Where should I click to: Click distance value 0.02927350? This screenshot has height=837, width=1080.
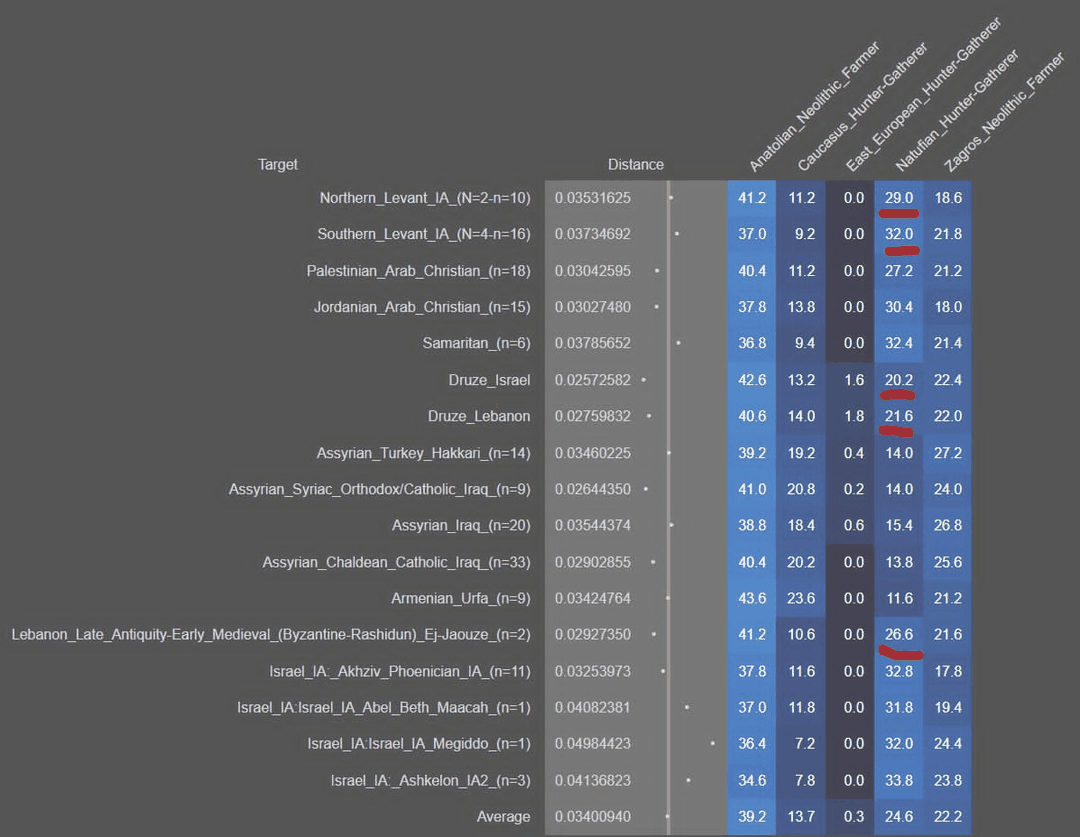coord(592,634)
